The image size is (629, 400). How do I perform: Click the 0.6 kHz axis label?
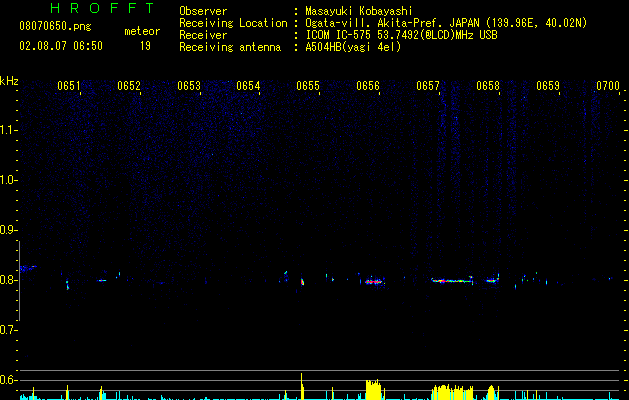point(9,380)
